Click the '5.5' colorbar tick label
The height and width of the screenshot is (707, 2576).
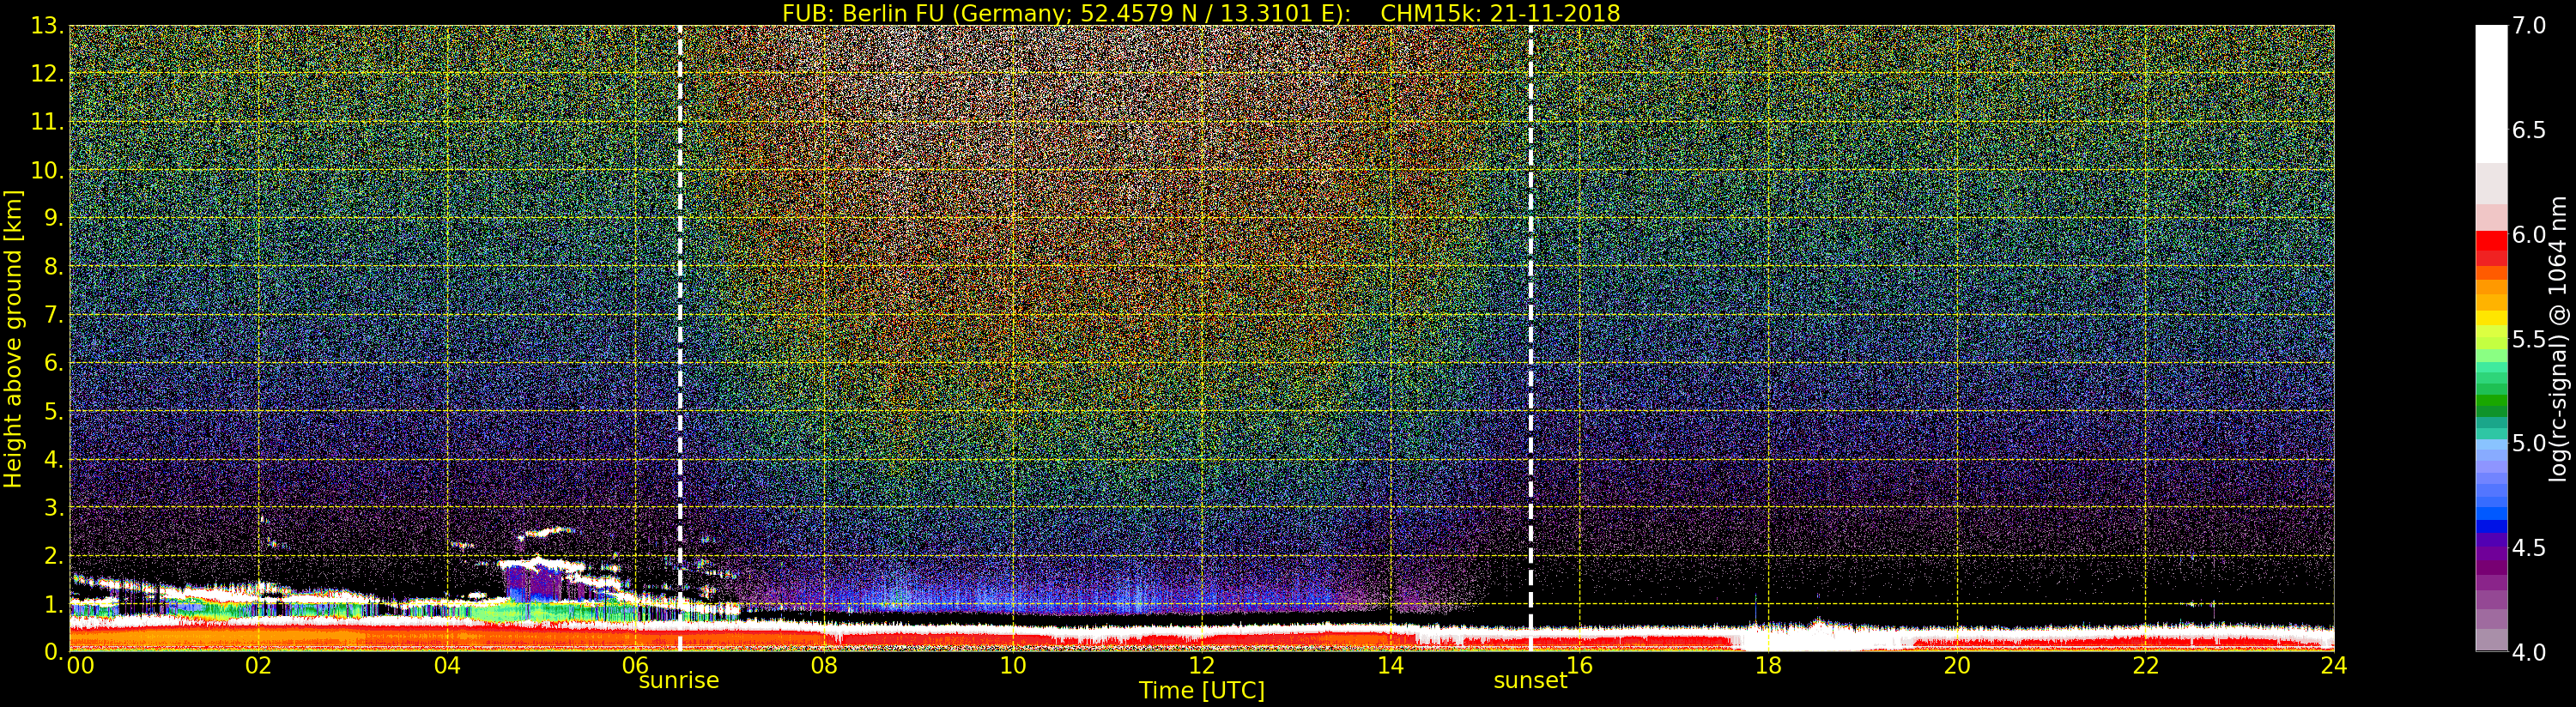click(2529, 339)
